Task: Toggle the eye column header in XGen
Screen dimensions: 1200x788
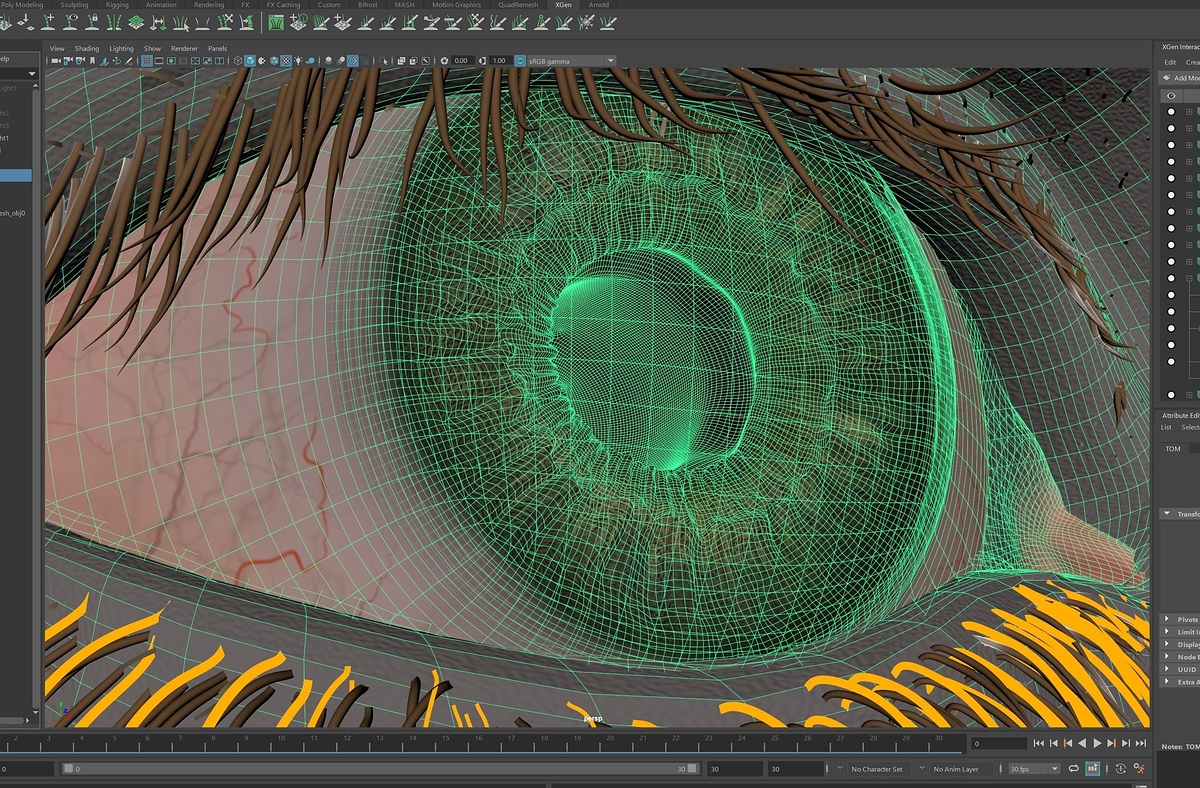Action: click(x=1171, y=95)
